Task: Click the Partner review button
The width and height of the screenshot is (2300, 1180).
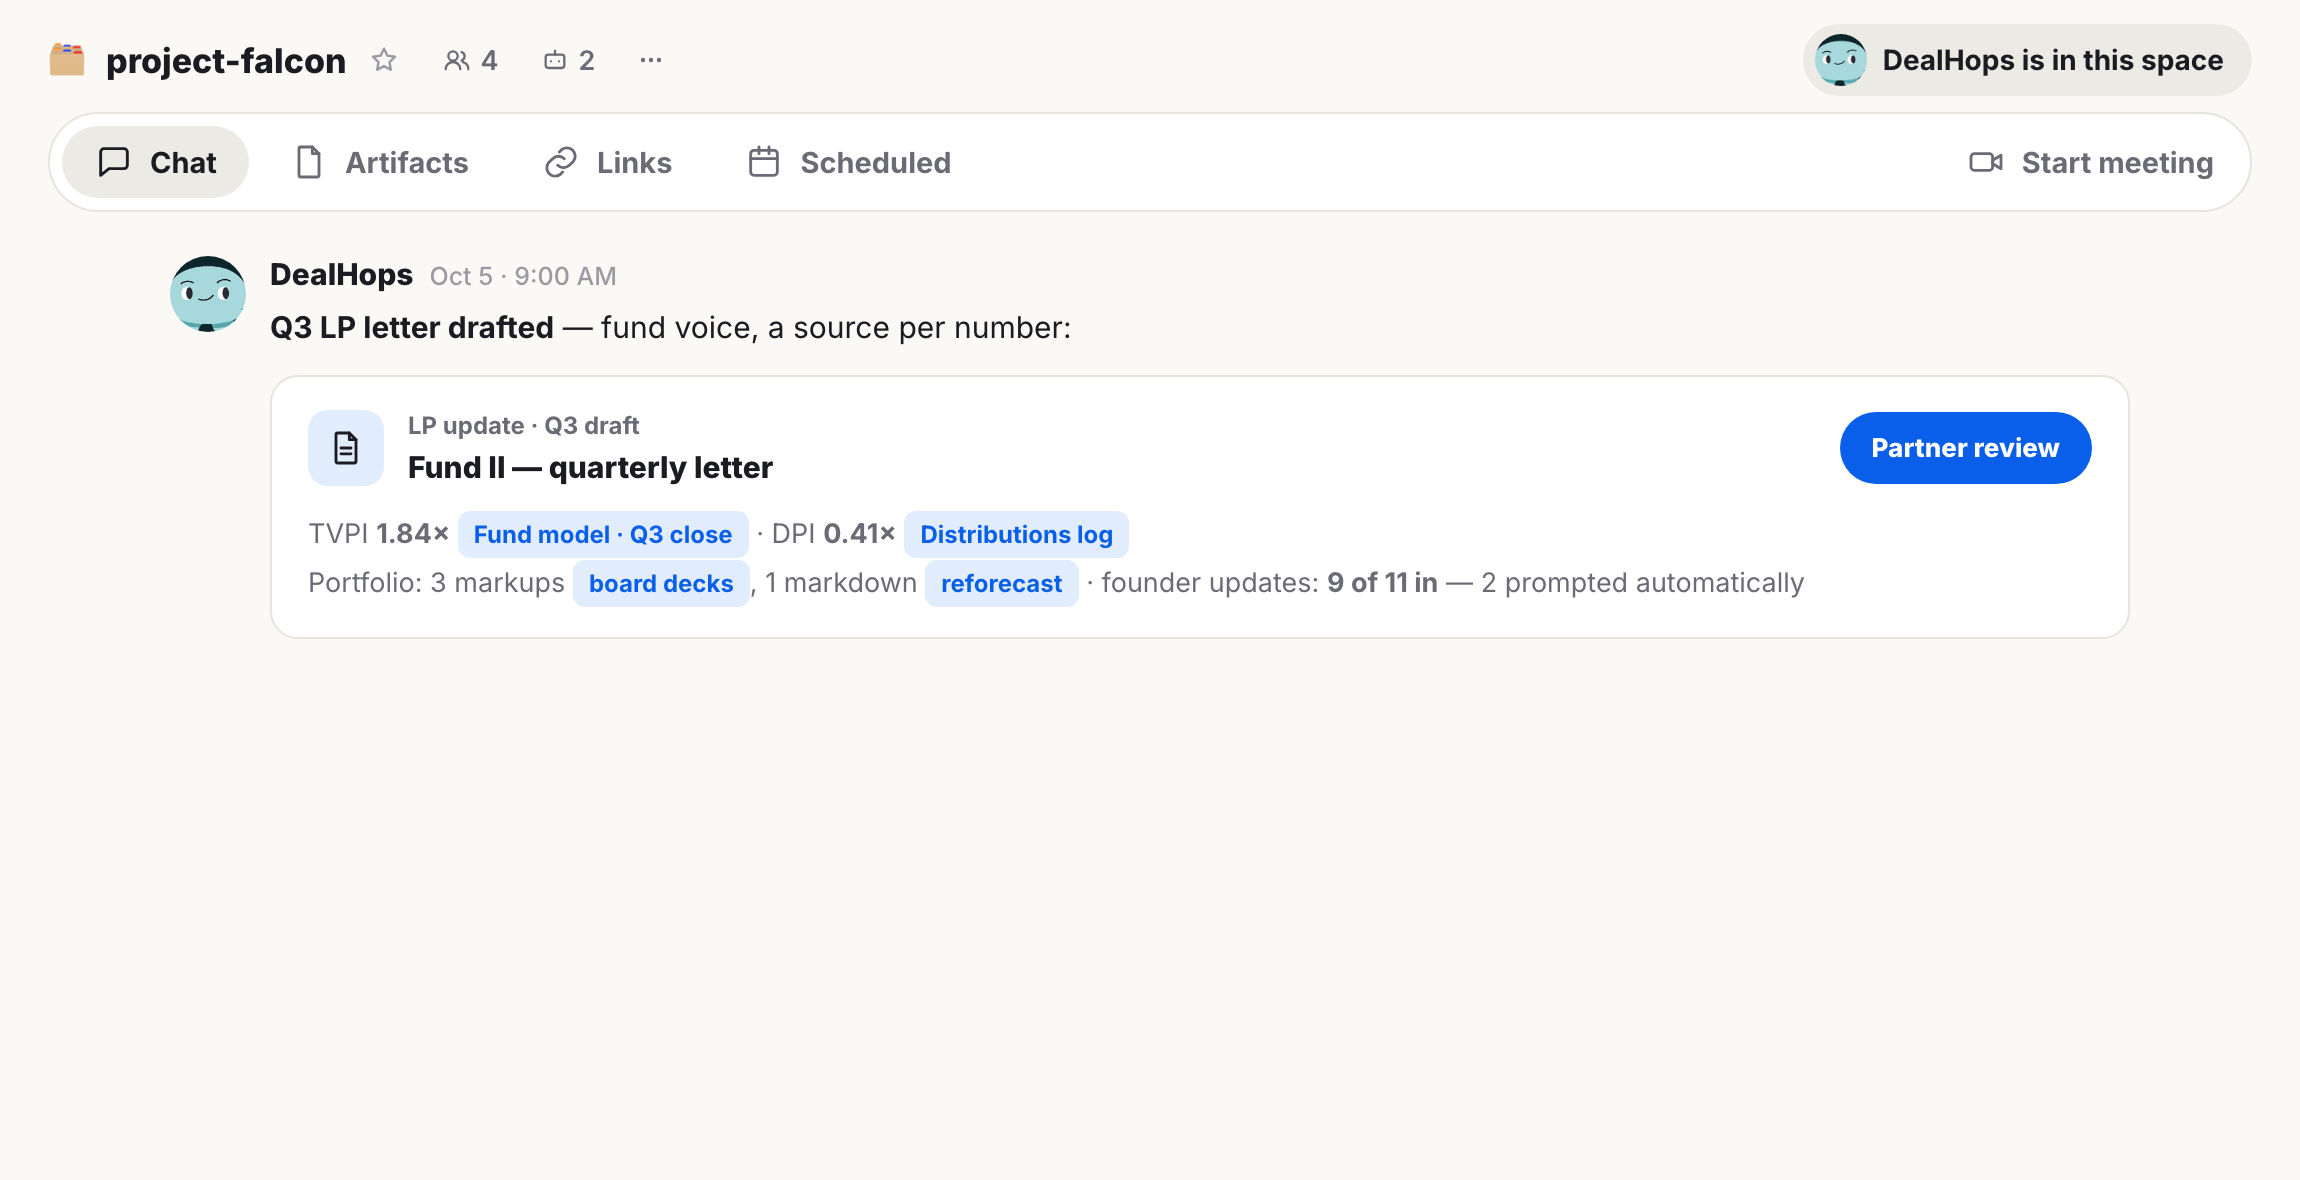Action: (1965, 448)
